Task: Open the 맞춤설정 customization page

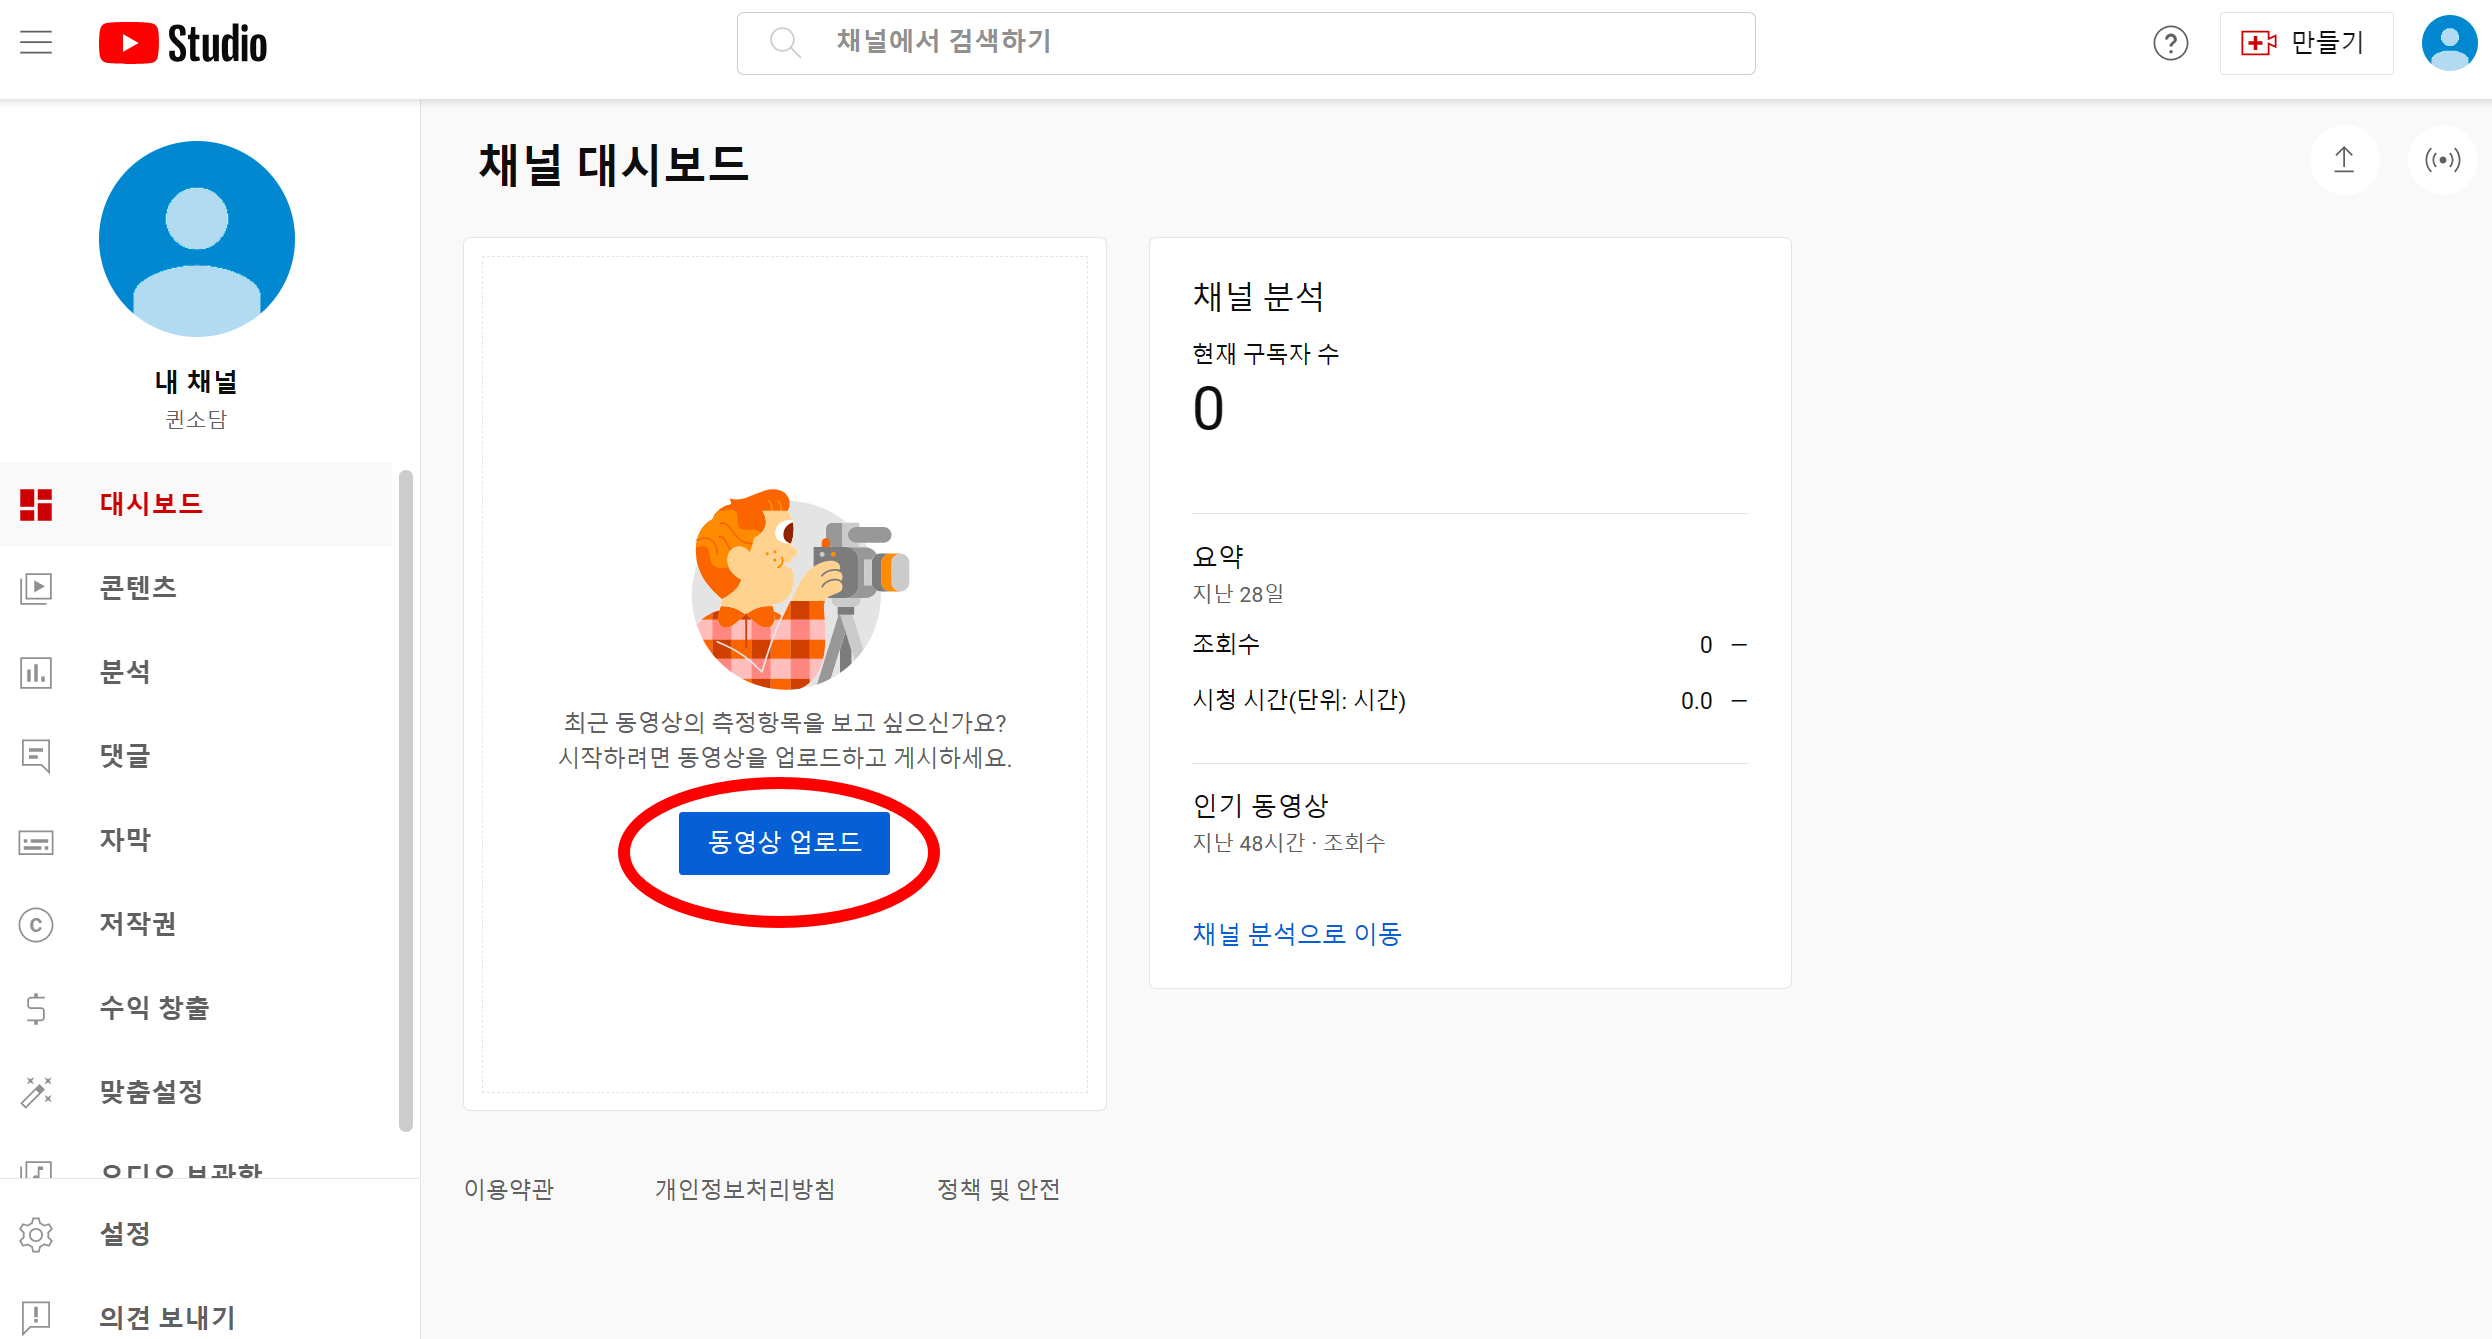Action: point(151,1092)
